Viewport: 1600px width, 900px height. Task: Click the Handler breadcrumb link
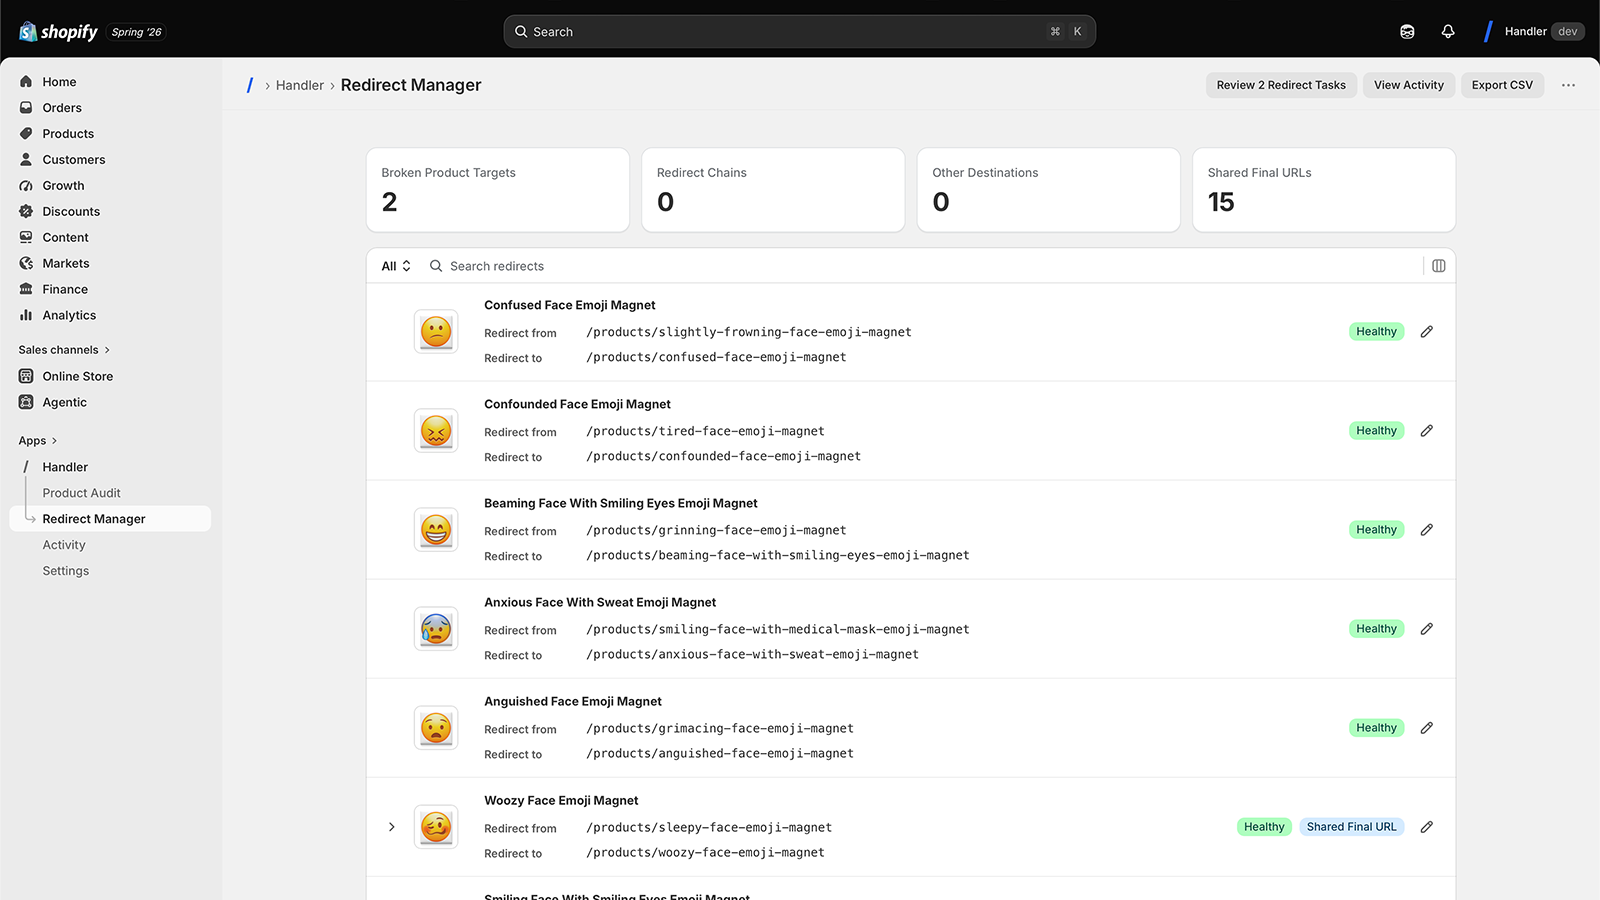(300, 85)
